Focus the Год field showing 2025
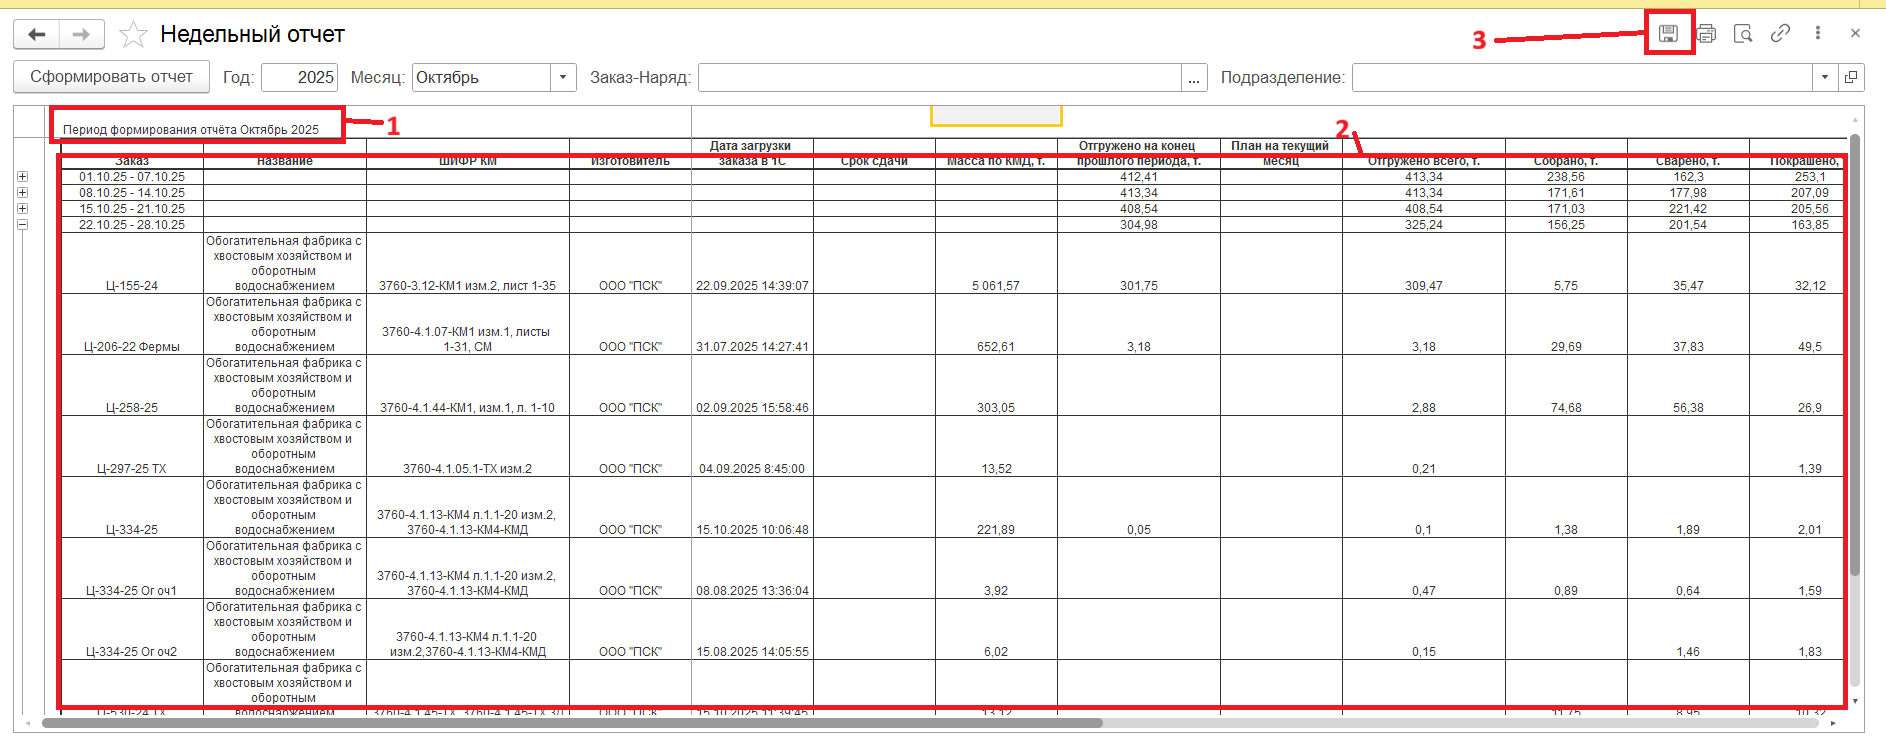 point(300,77)
